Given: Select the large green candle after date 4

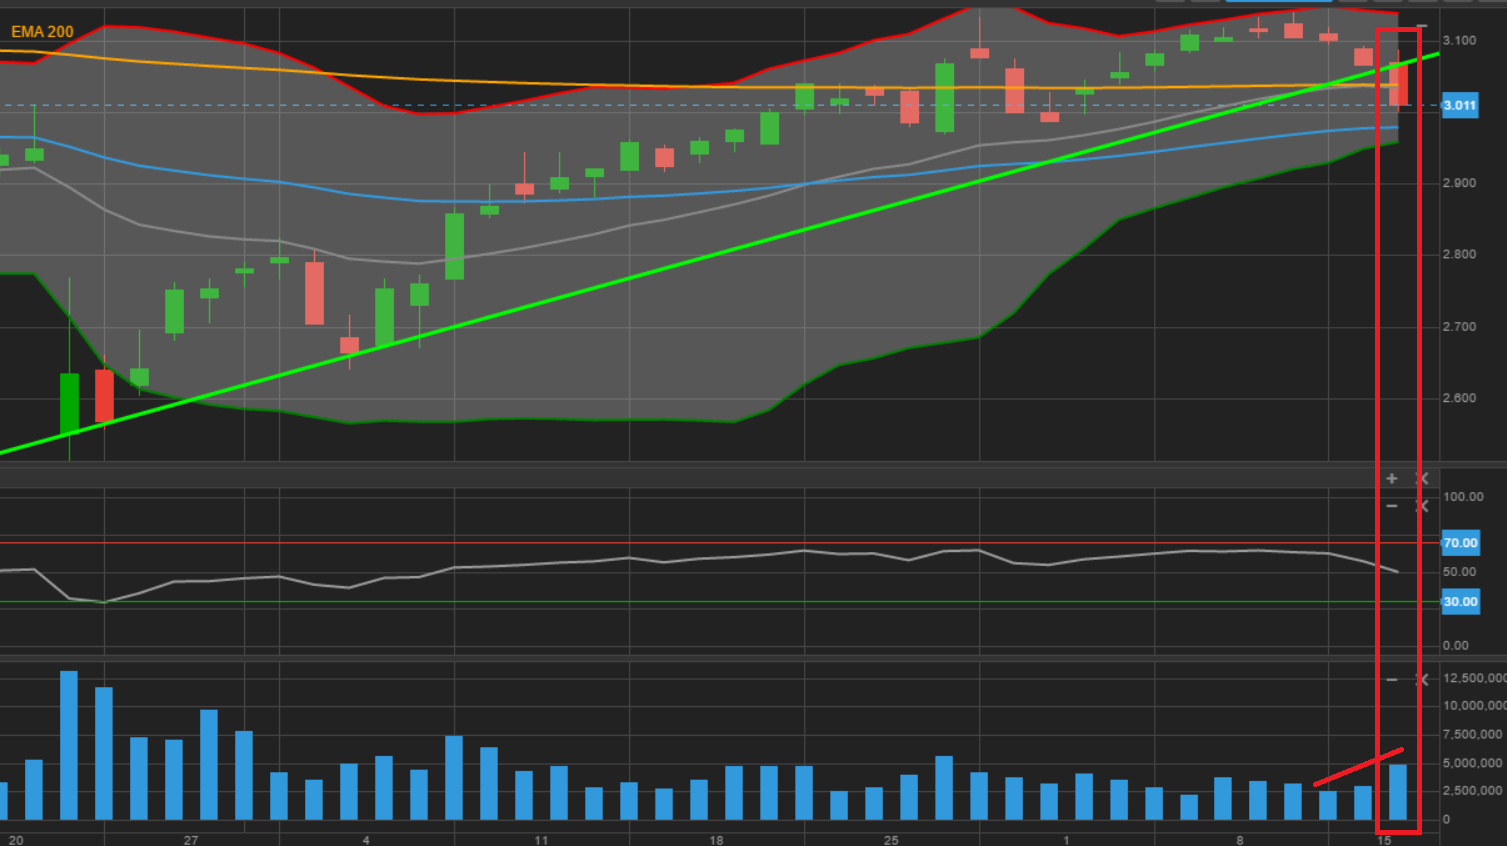Looking at the screenshot, I should [x=454, y=246].
